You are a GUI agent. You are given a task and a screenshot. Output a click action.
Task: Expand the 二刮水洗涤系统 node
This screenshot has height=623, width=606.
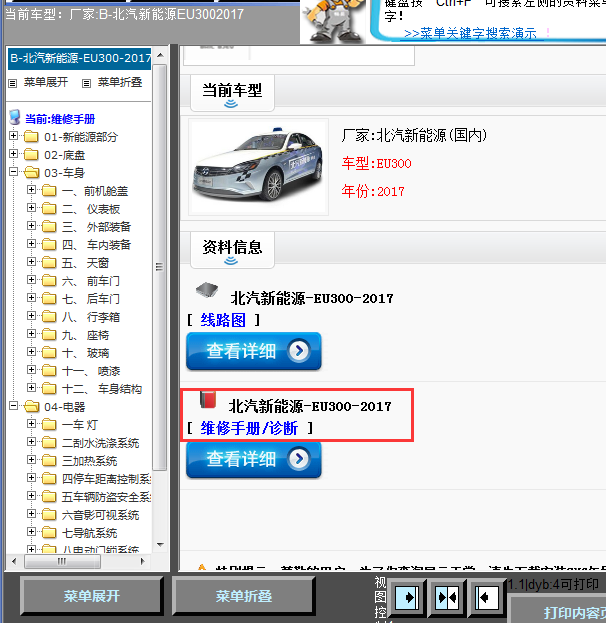31,441
